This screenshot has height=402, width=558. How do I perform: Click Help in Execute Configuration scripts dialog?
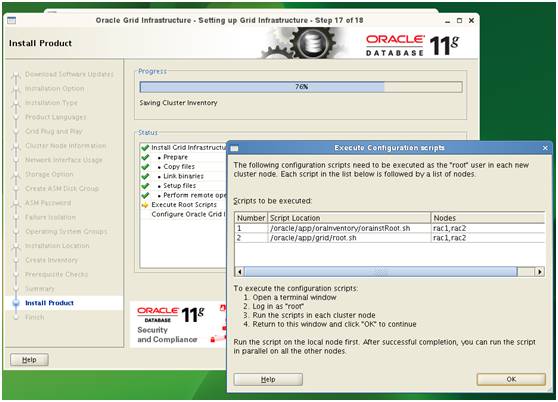pyautogui.click(x=268, y=379)
